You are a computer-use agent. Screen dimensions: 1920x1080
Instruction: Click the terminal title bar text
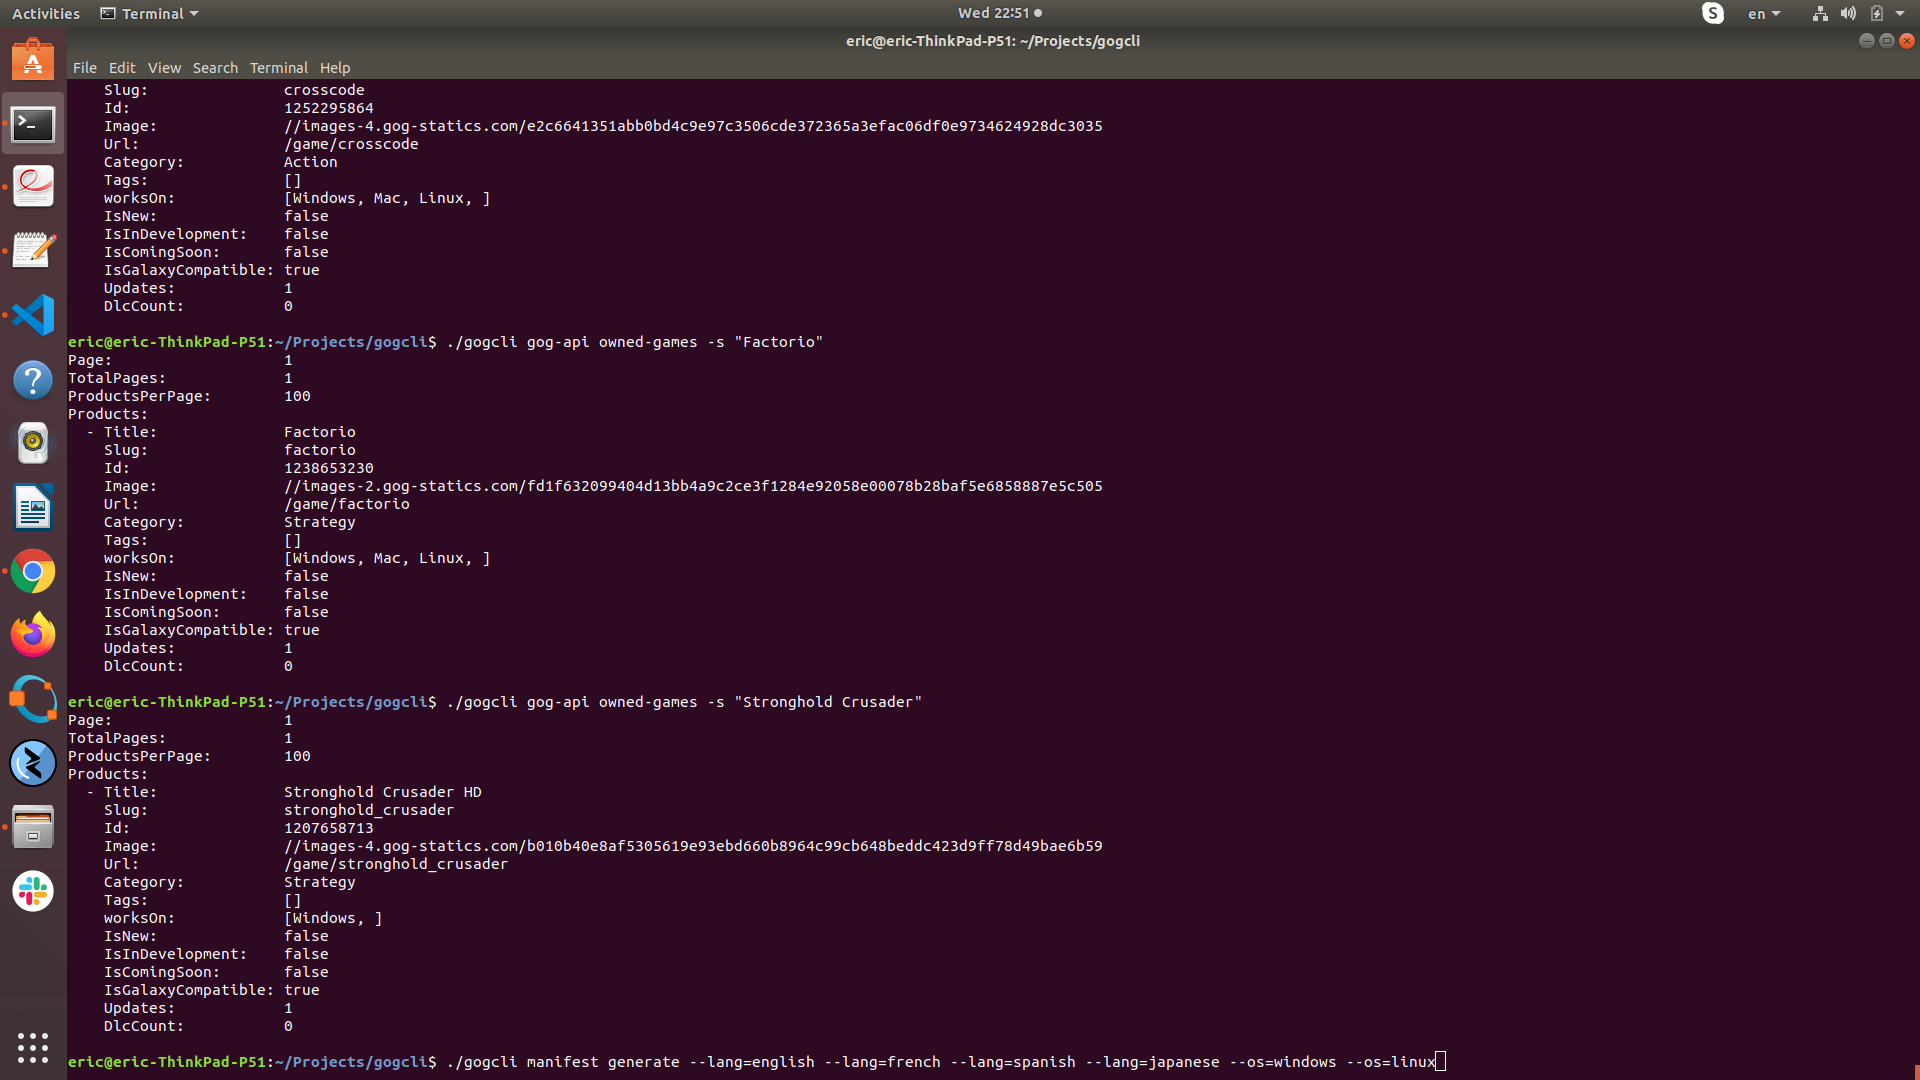[992, 41]
